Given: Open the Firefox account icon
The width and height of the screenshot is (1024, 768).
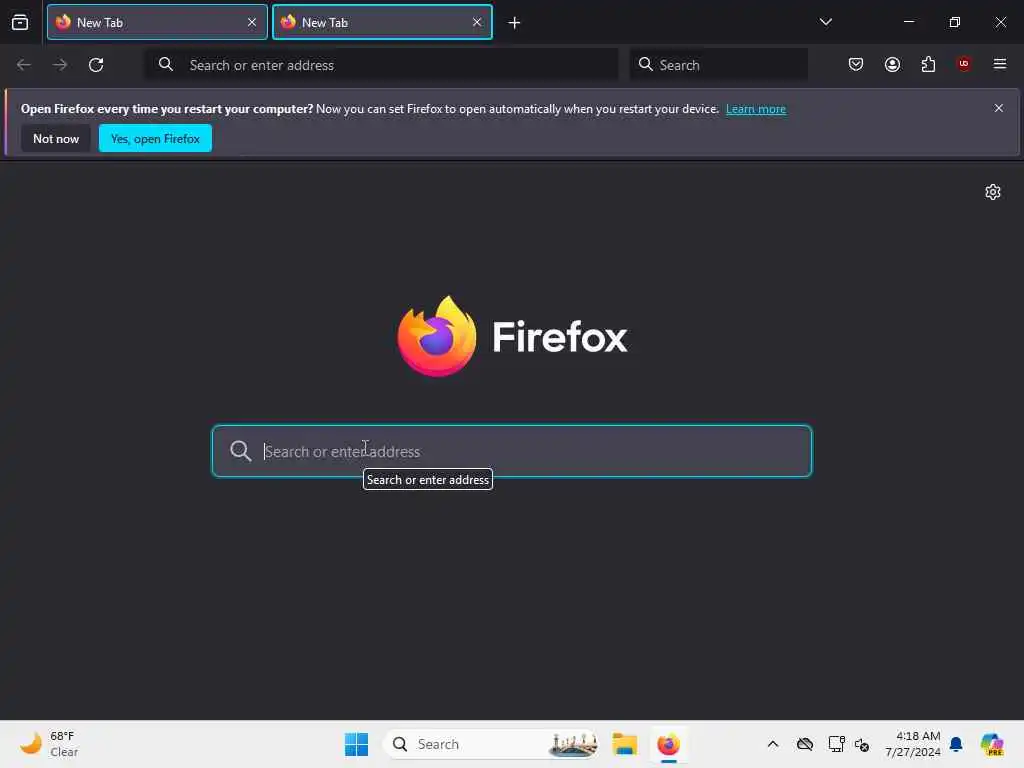Looking at the screenshot, I should [x=892, y=64].
